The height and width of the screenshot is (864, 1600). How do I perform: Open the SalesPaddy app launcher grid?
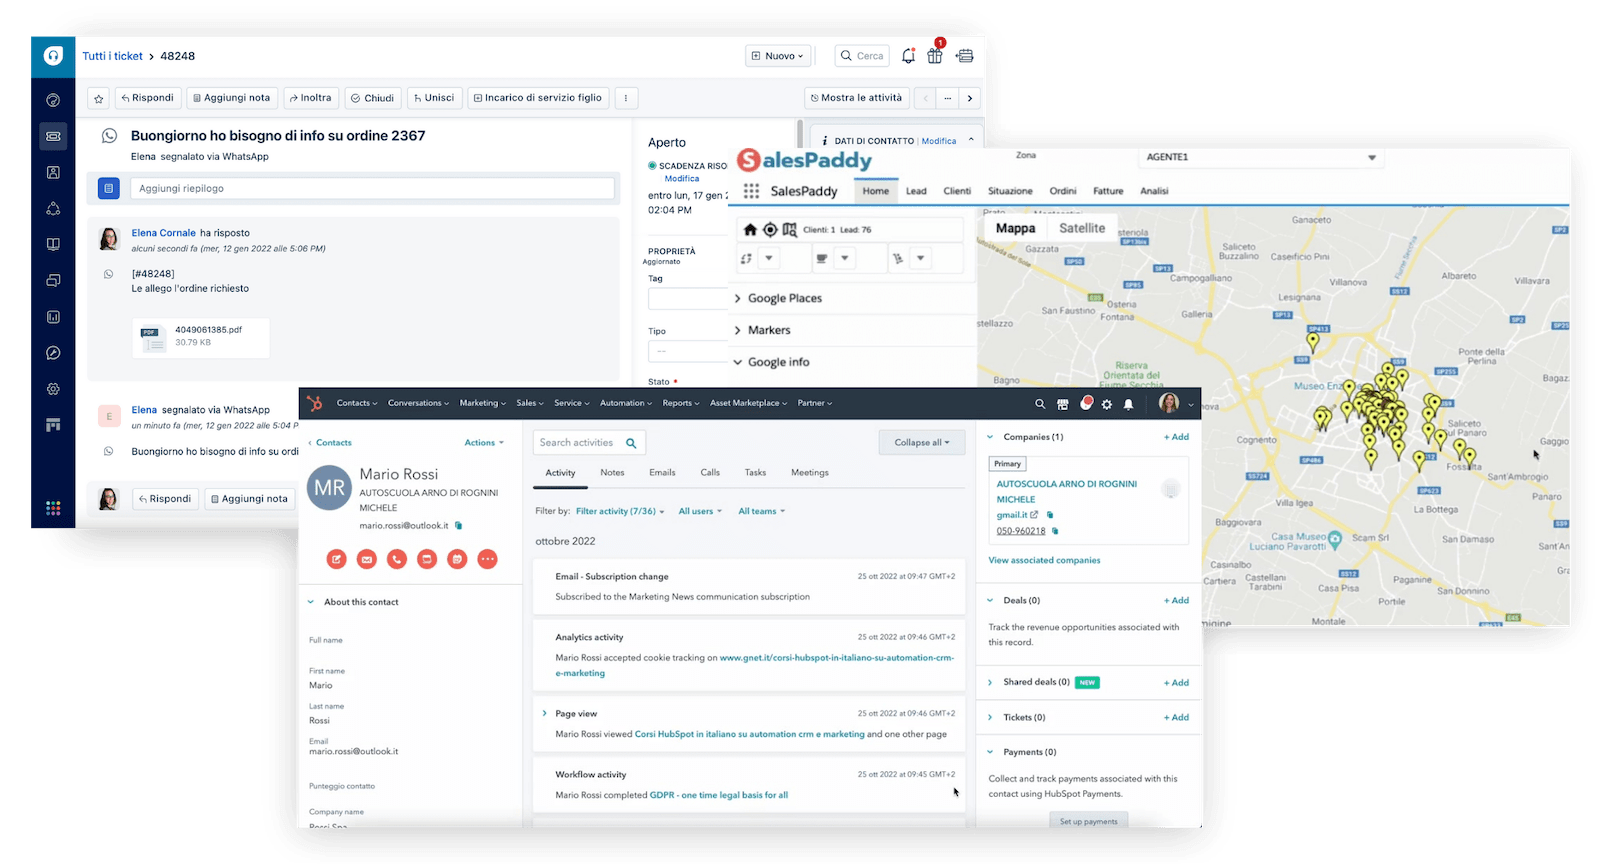pos(751,191)
